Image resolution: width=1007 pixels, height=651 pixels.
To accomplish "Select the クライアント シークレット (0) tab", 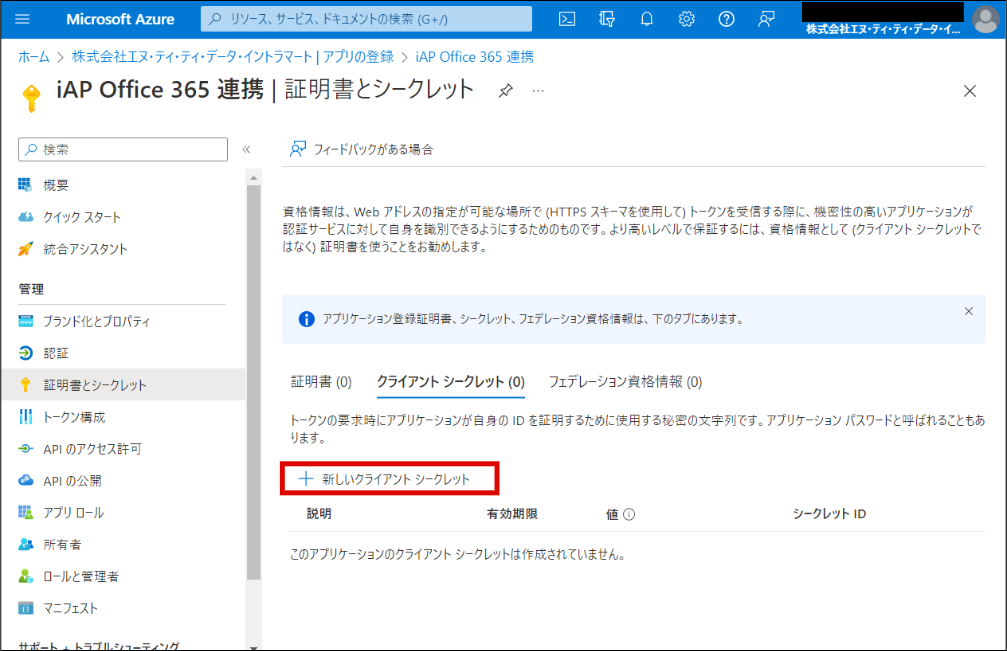I will tap(450, 381).
